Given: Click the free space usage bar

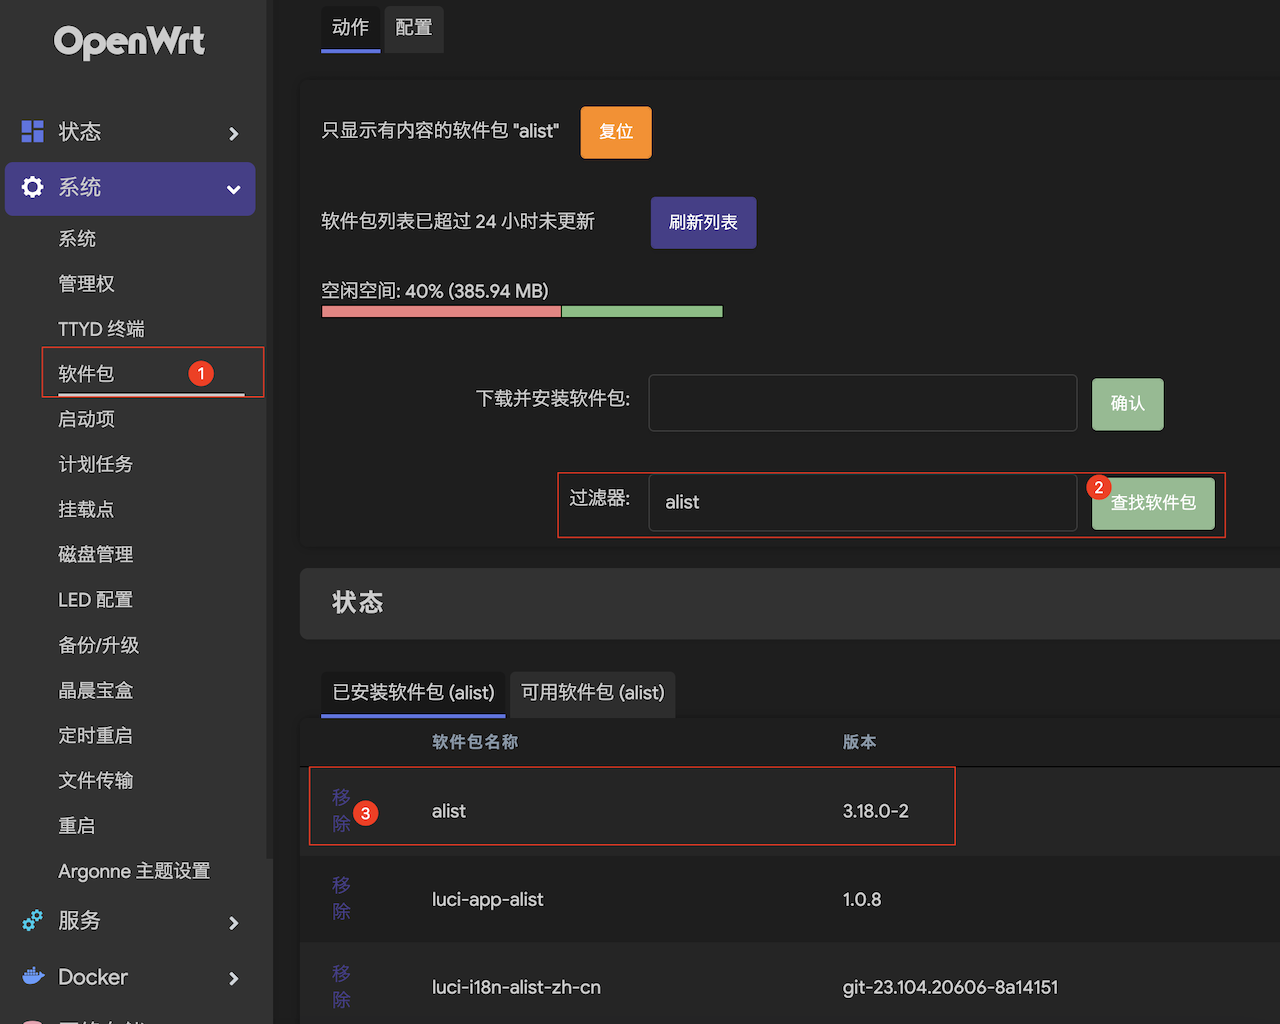Looking at the screenshot, I should (521, 312).
